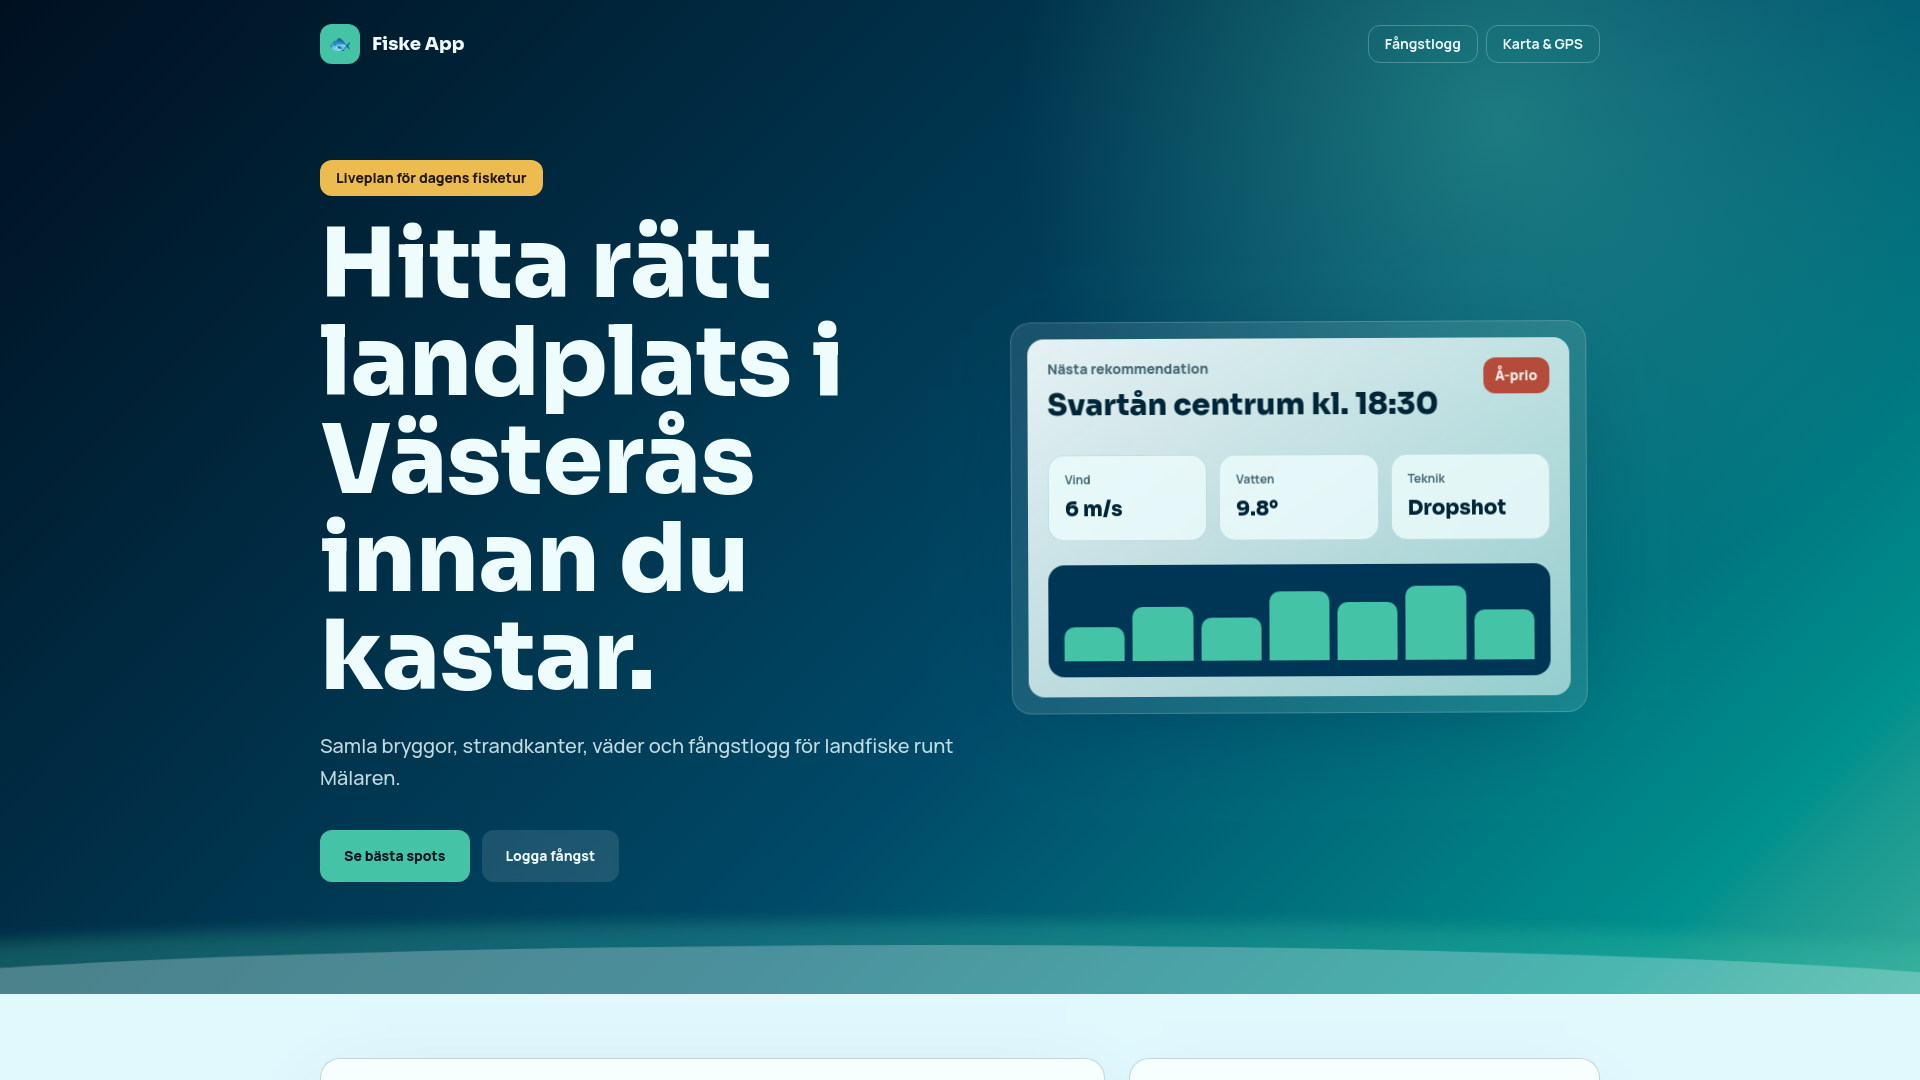
Task: Select the Teknik Dropshot stat card
Action: 1470,496
